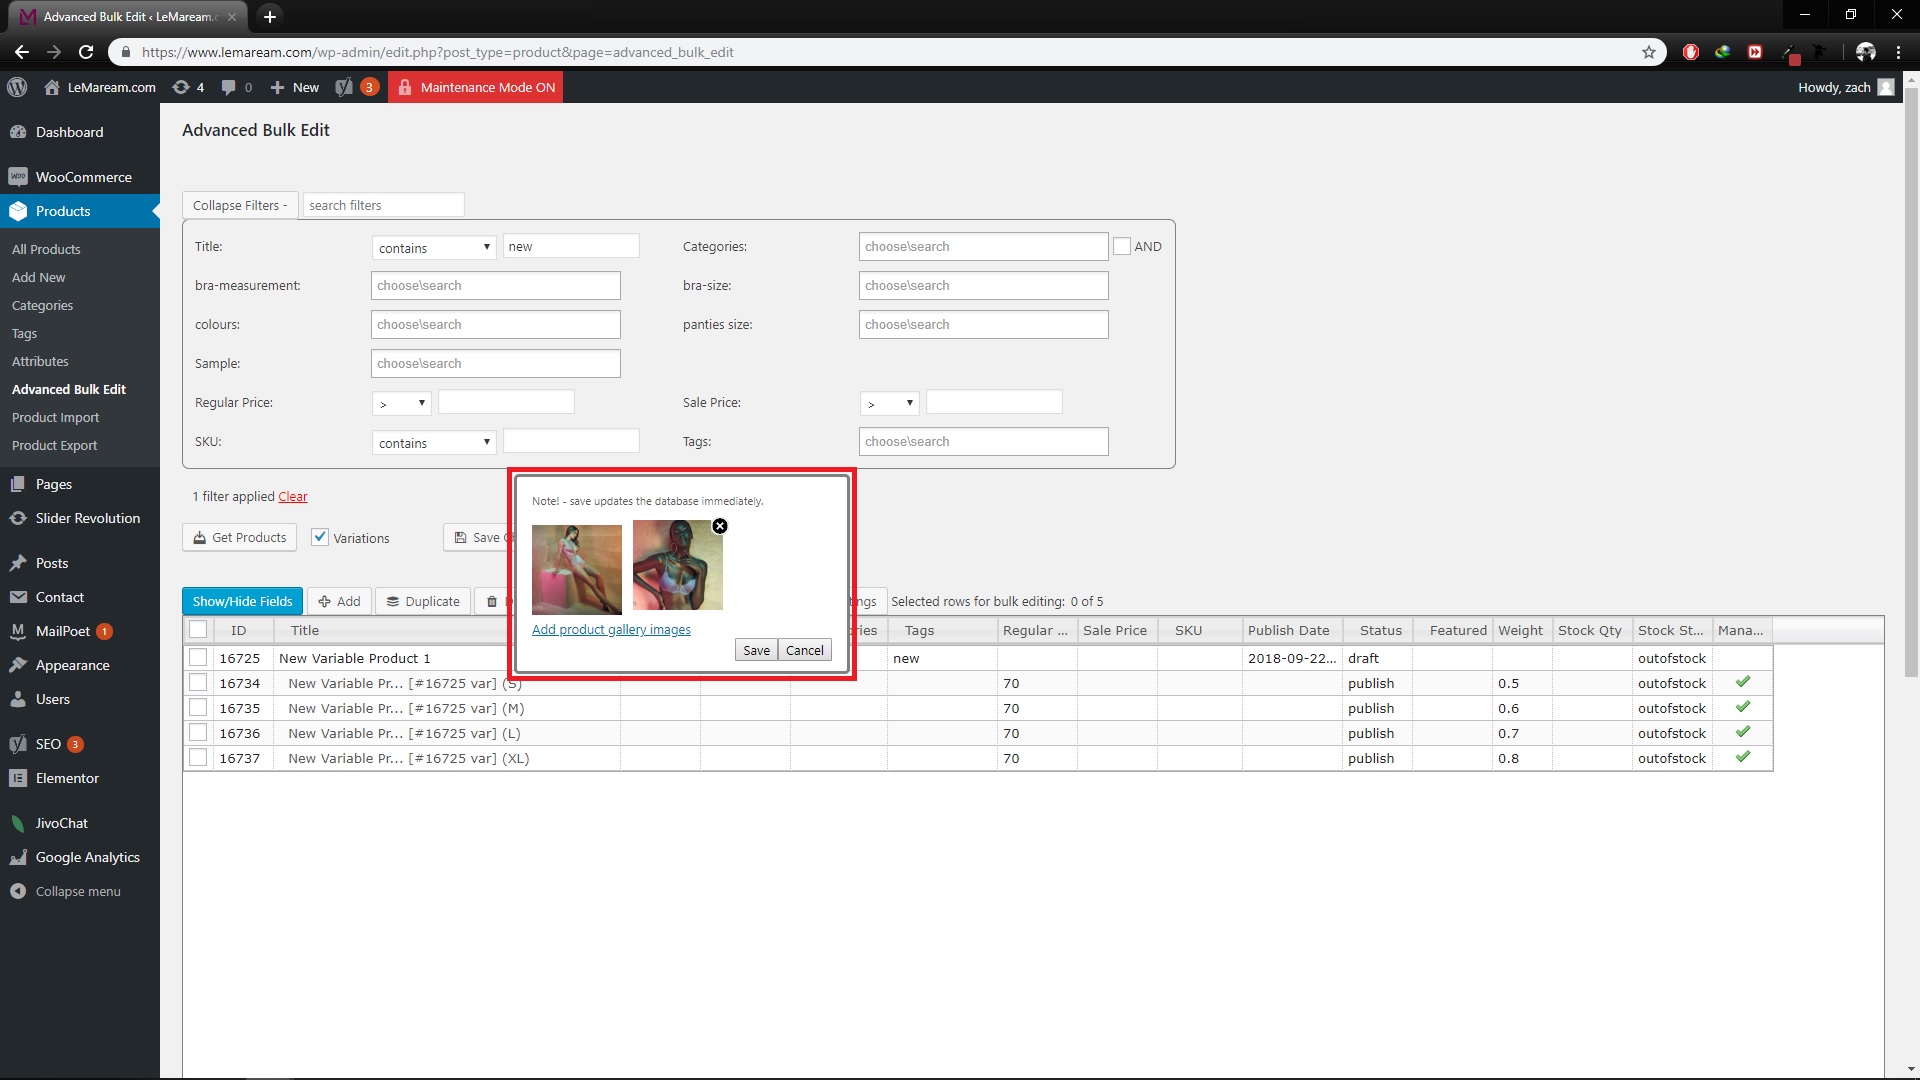Click the red shield extension icon
Viewport: 1920px width, 1080px height.
(1691, 52)
